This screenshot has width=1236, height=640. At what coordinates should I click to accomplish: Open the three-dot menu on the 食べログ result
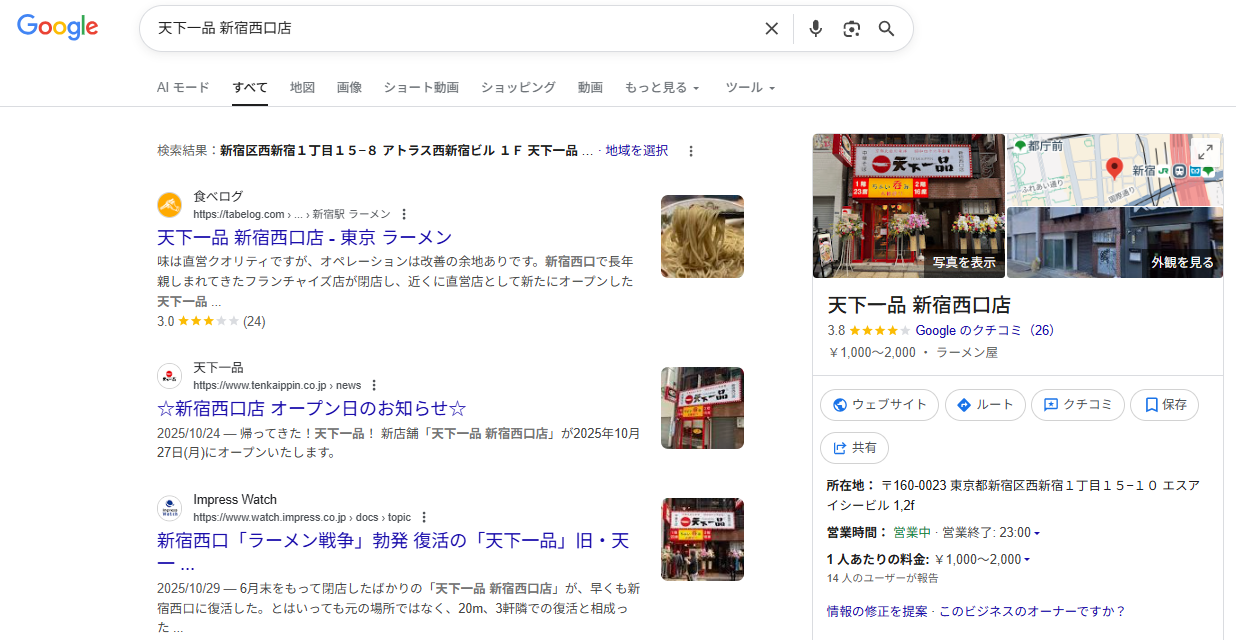tap(403, 213)
